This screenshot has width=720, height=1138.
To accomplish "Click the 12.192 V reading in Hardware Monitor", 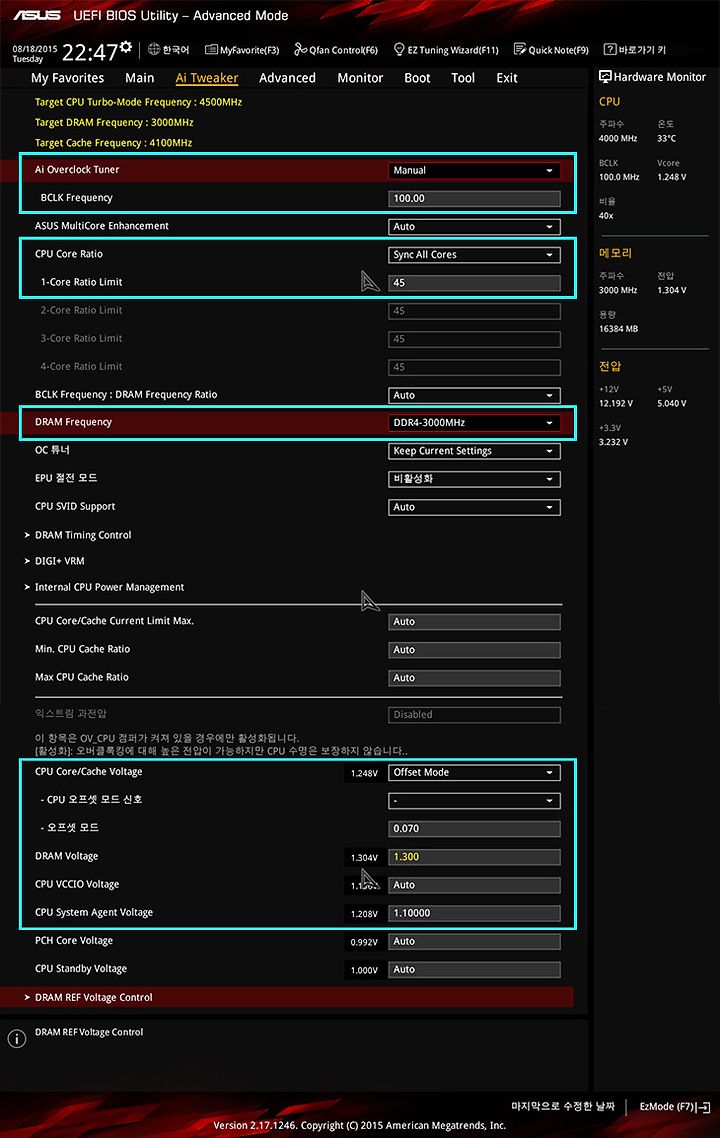I will click(615, 404).
